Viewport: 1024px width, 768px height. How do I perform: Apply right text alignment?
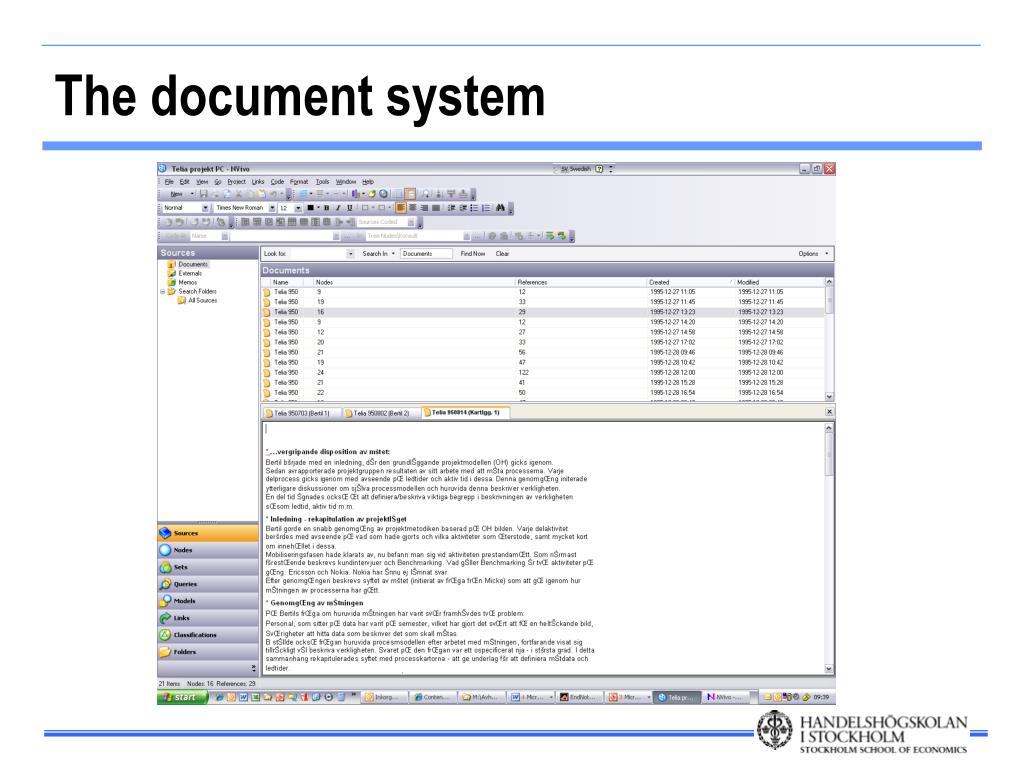(x=424, y=208)
